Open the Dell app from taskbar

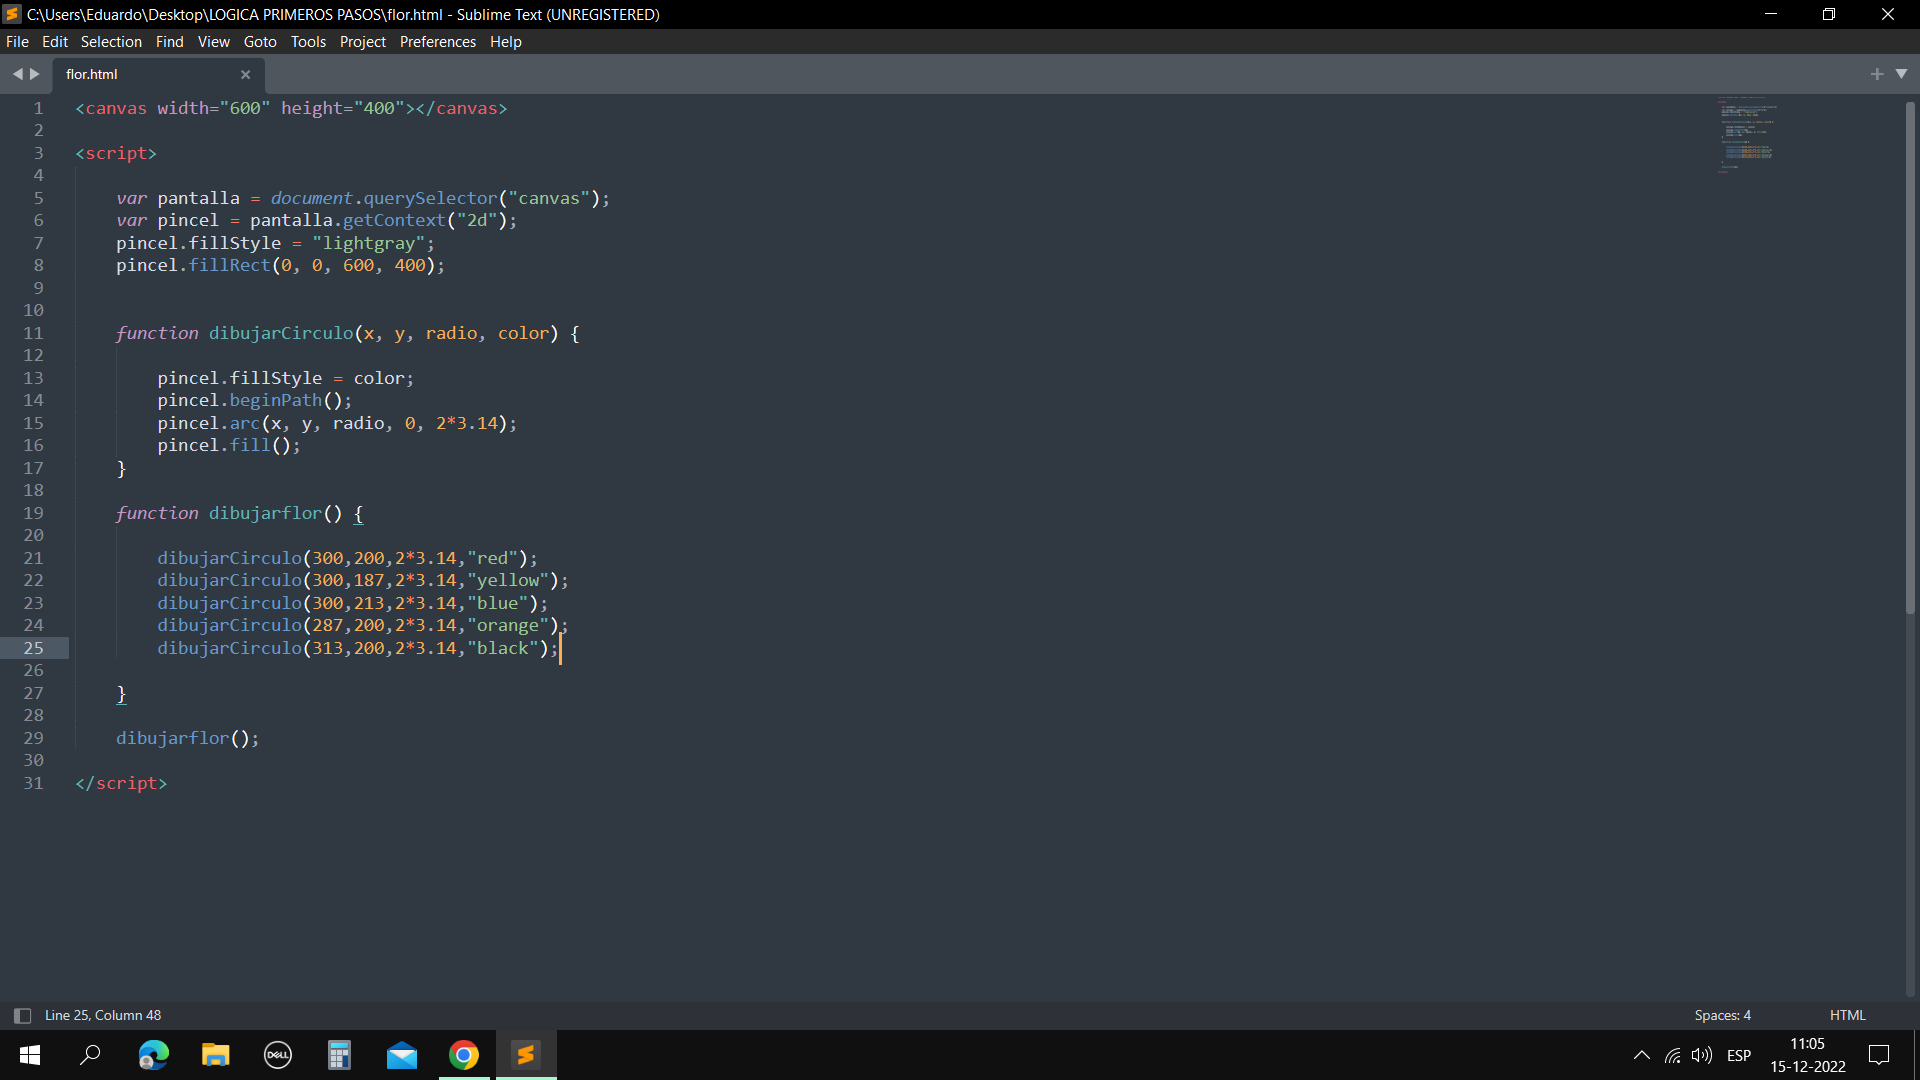pyautogui.click(x=277, y=1055)
